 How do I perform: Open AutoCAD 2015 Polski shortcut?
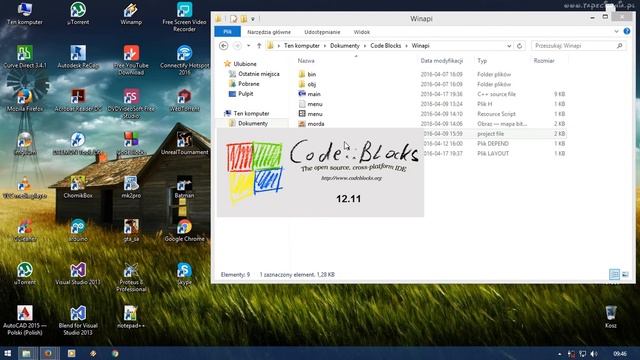pos(25,320)
